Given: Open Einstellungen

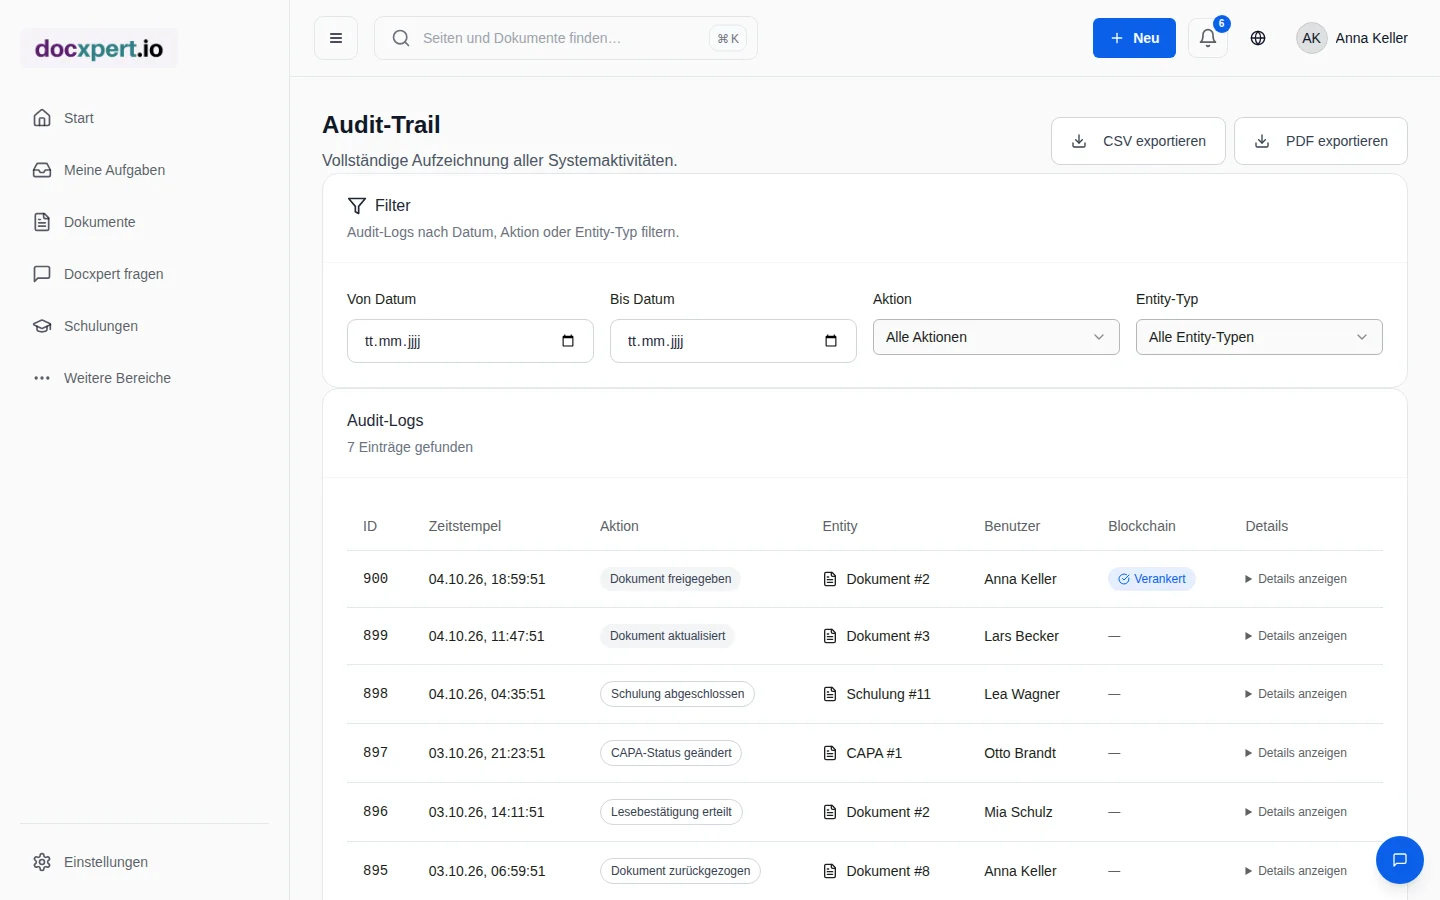Looking at the screenshot, I should click(x=144, y=862).
